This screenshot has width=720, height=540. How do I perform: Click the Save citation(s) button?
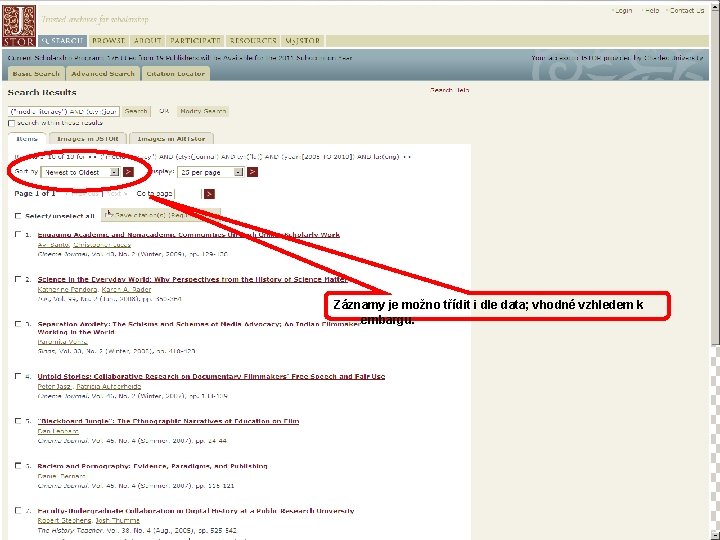coord(161,215)
